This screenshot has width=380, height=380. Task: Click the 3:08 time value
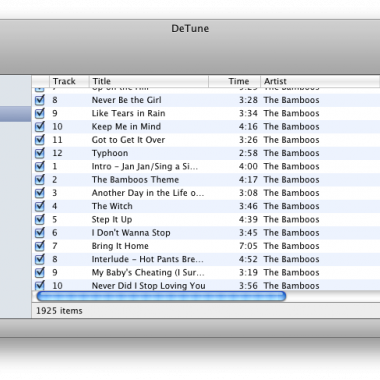(x=248, y=193)
